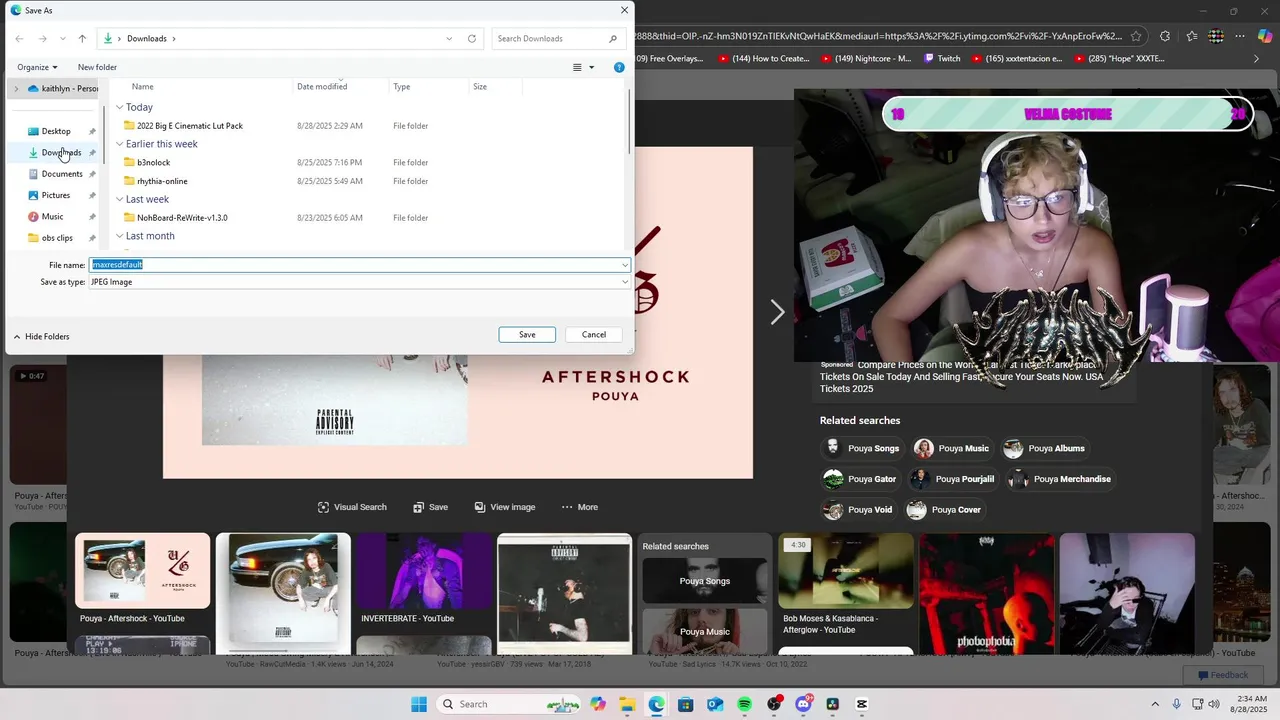Open the recent locations dropdown arrow

point(62,39)
